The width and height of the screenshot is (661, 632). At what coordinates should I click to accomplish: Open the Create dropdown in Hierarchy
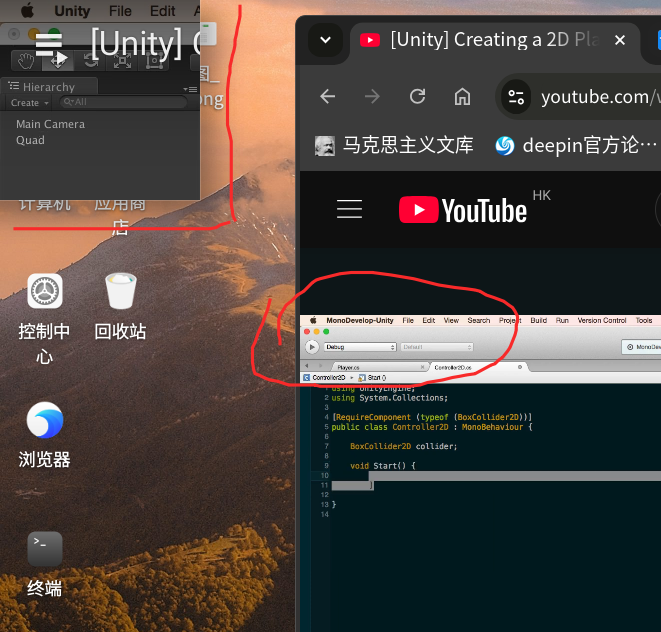[x=30, y=102]
